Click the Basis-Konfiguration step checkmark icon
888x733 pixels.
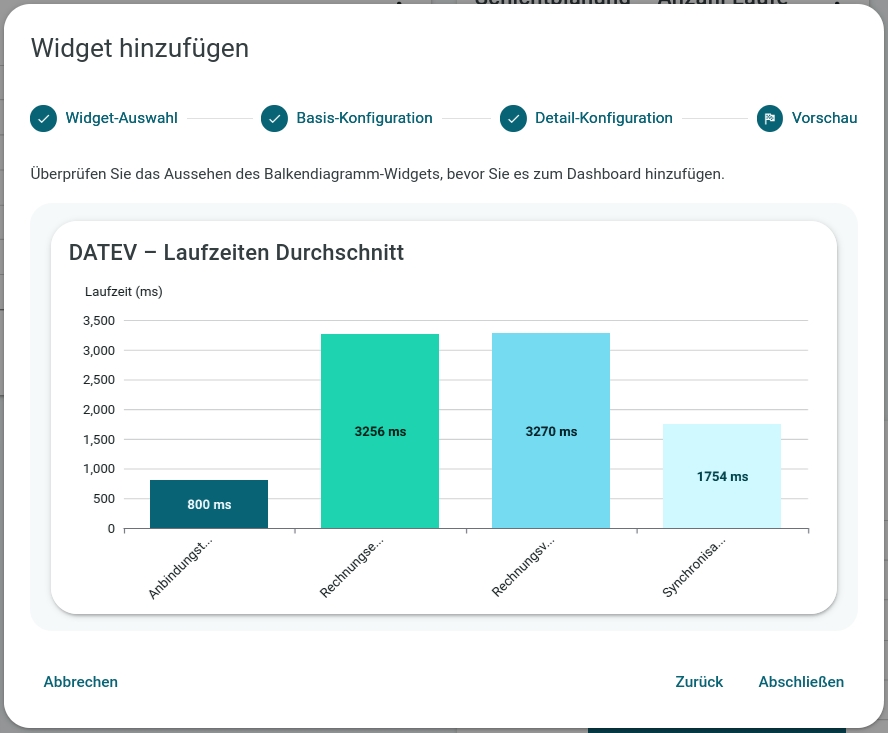coord(275,118)
